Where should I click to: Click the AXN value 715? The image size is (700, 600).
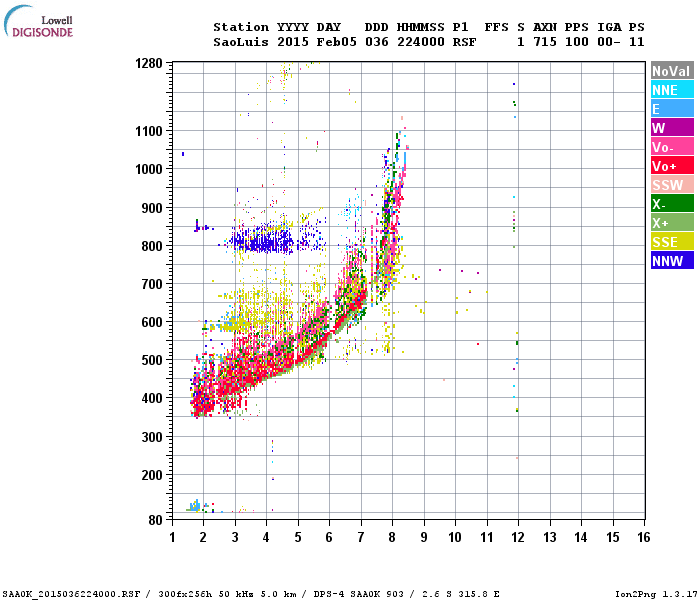(545, 42)
